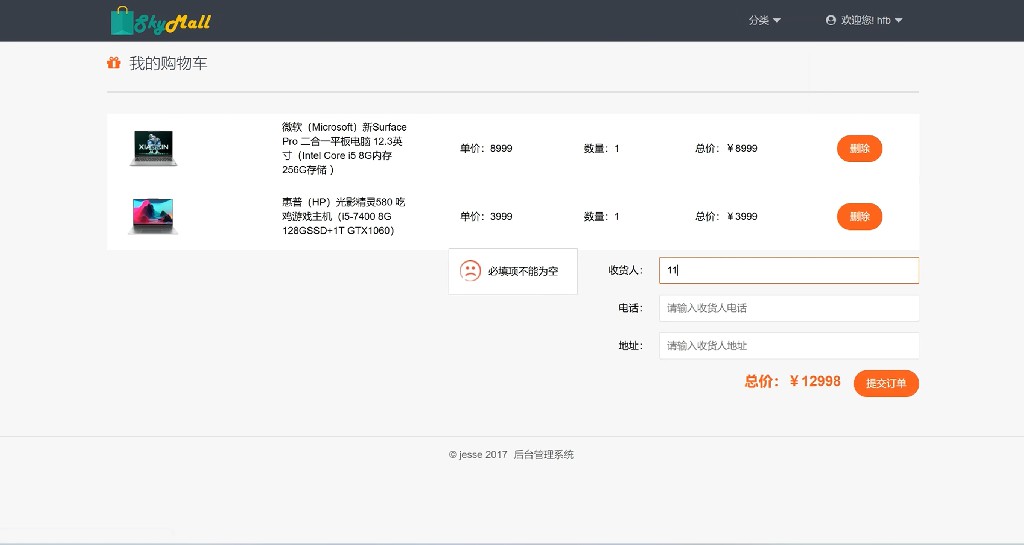
Task: Expand the caret arrow next to hfb
Action: 898,21
